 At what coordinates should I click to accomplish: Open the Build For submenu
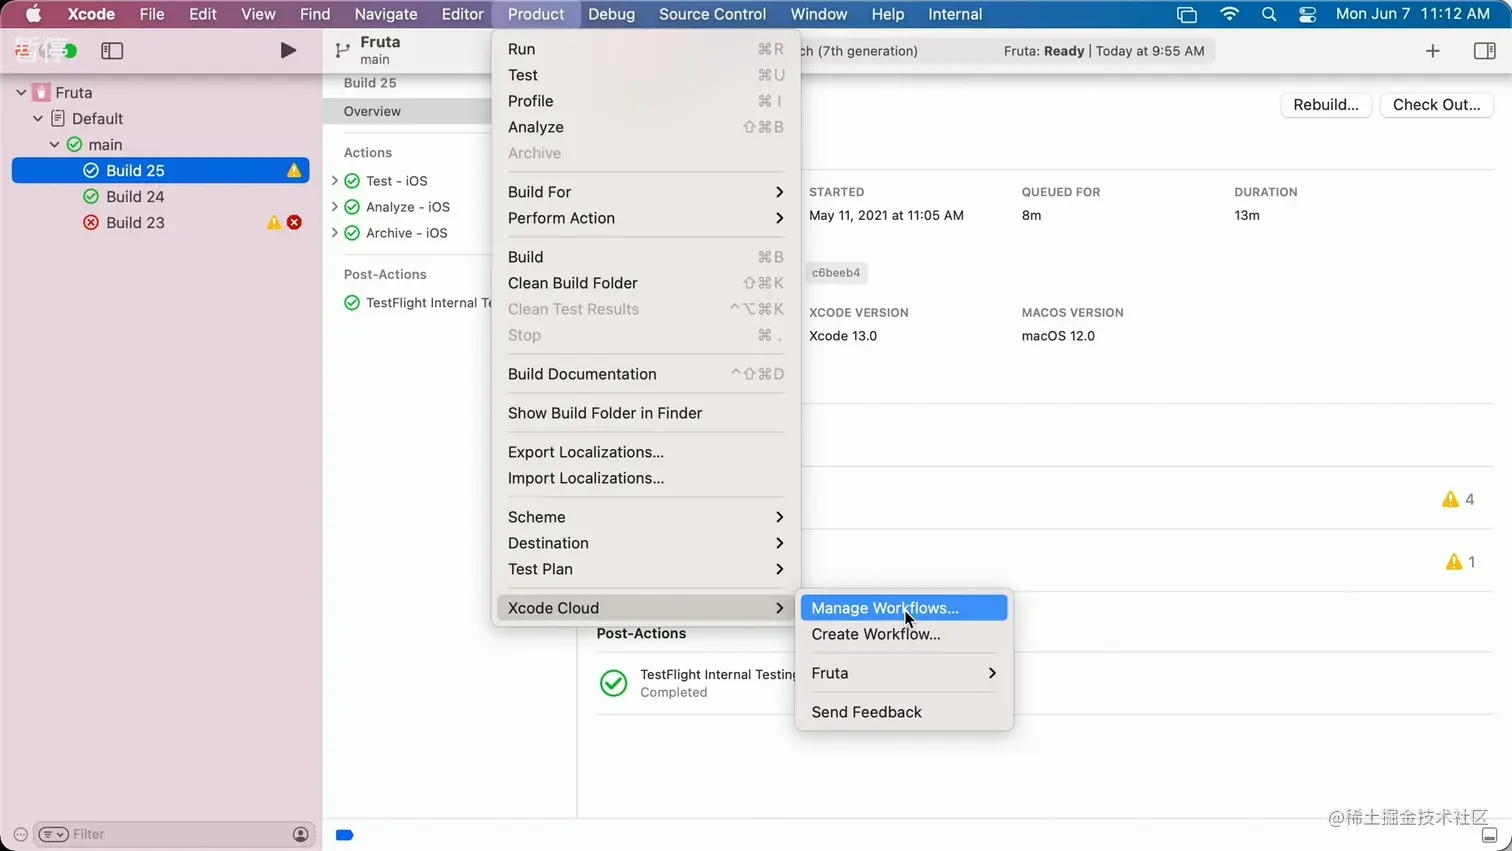[646, 192]
